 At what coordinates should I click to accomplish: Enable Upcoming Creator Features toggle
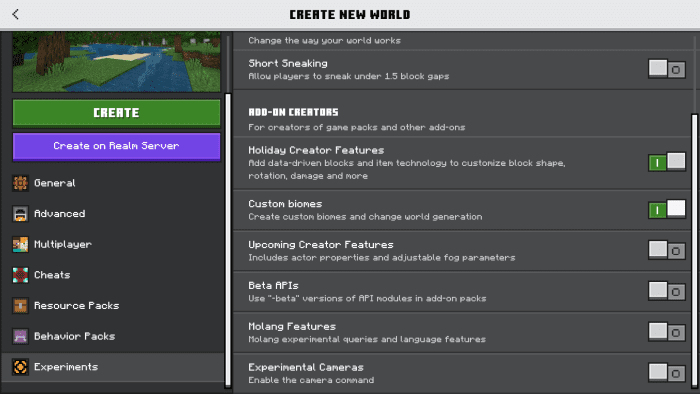coord(667,250)
